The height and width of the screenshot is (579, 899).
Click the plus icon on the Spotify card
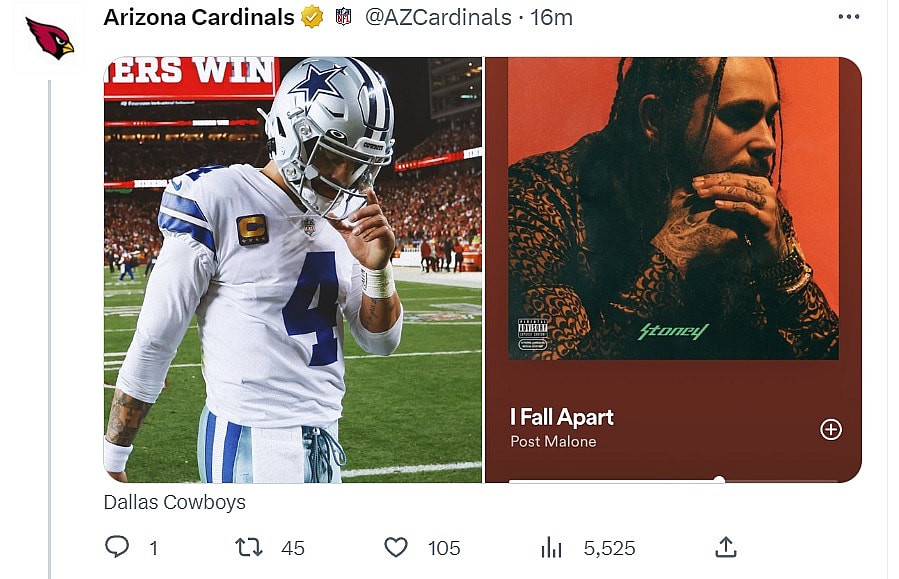tap(831, 430)
